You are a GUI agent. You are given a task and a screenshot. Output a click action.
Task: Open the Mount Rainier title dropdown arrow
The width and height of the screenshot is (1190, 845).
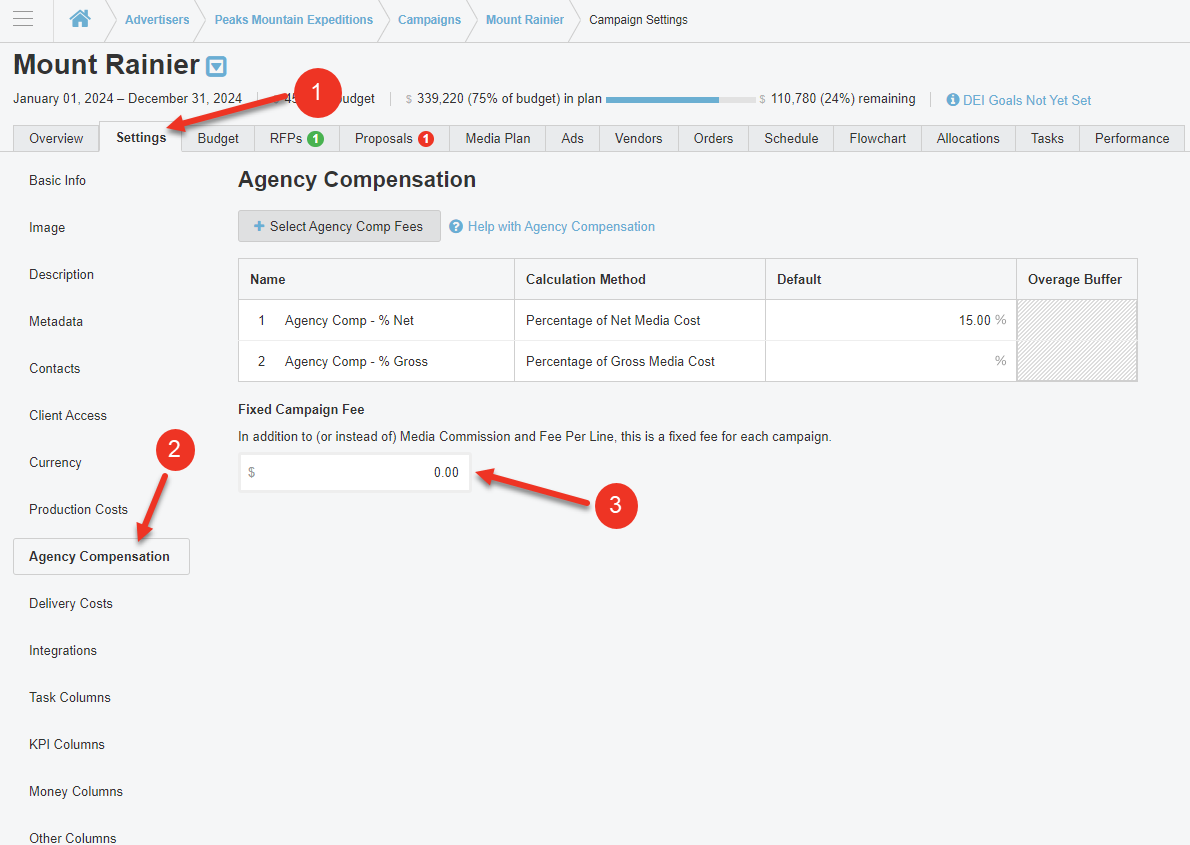(x=216, y=67)
